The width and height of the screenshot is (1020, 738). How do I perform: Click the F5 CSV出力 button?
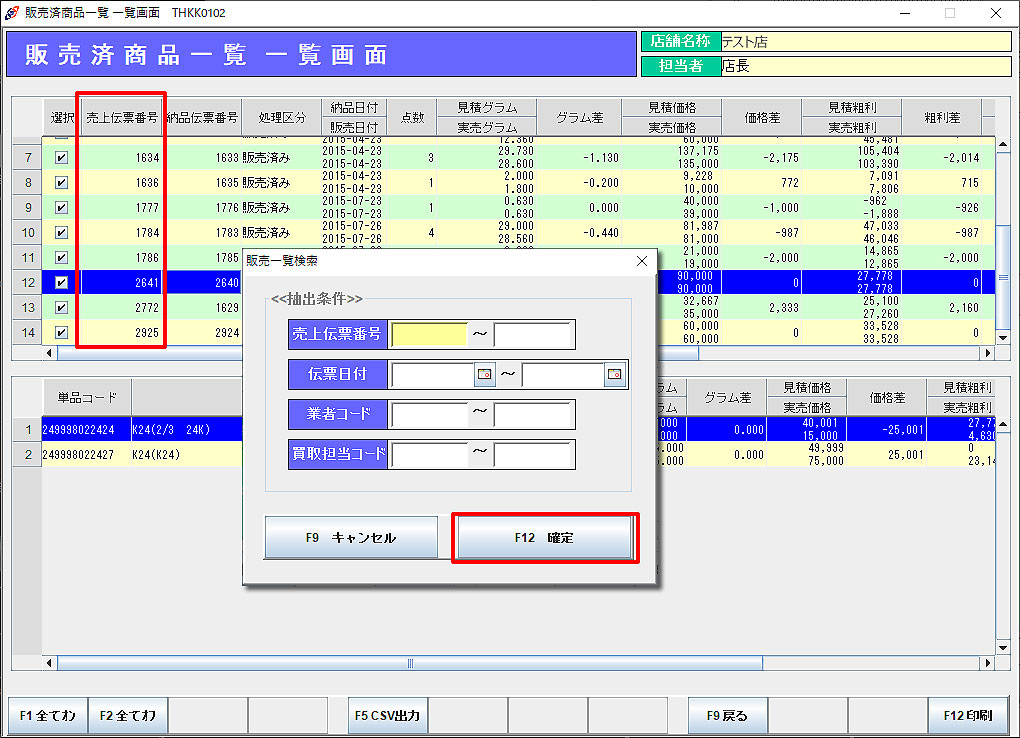point(388,716)
